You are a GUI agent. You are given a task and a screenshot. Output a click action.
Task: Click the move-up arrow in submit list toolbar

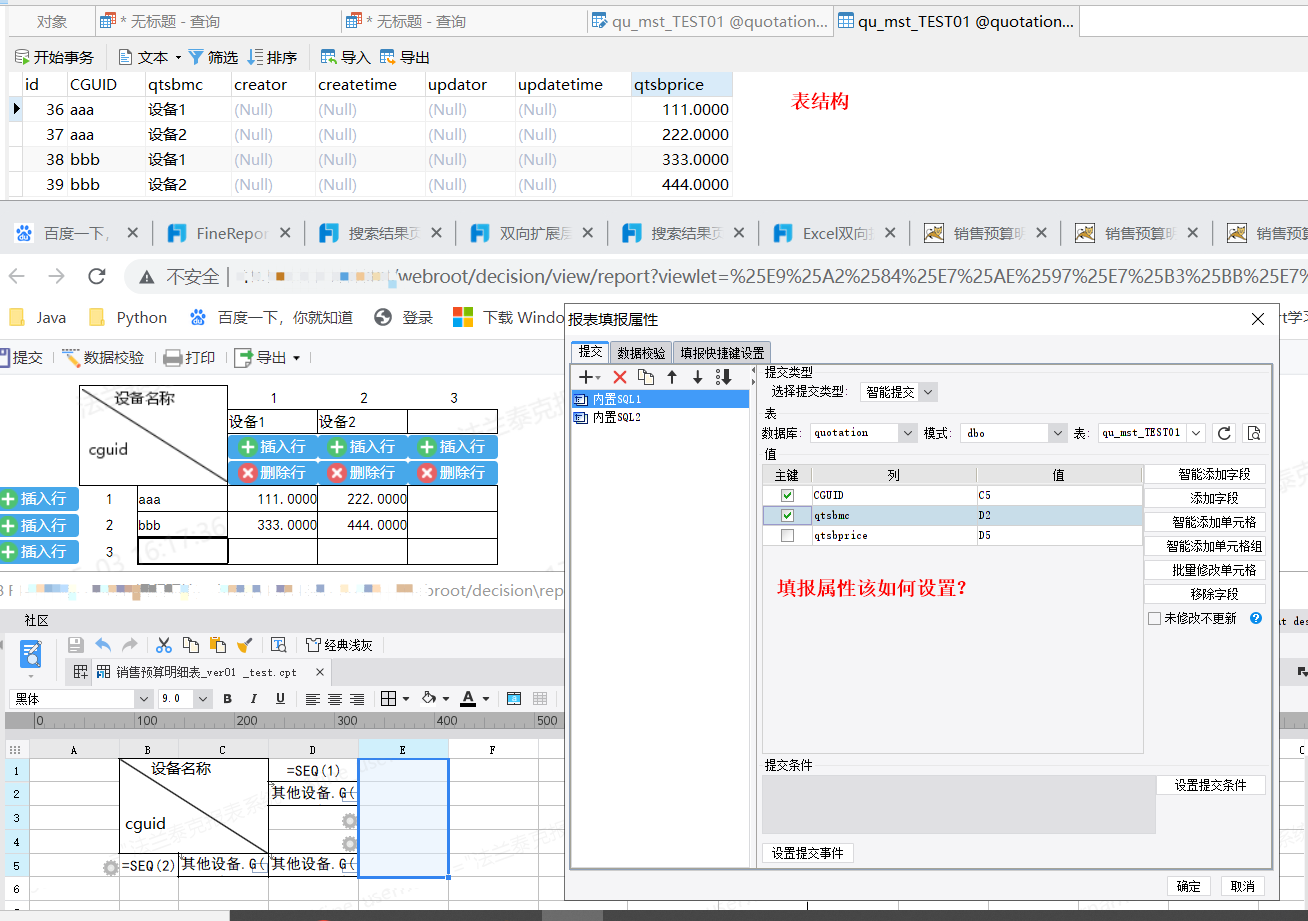pos(672,377)
